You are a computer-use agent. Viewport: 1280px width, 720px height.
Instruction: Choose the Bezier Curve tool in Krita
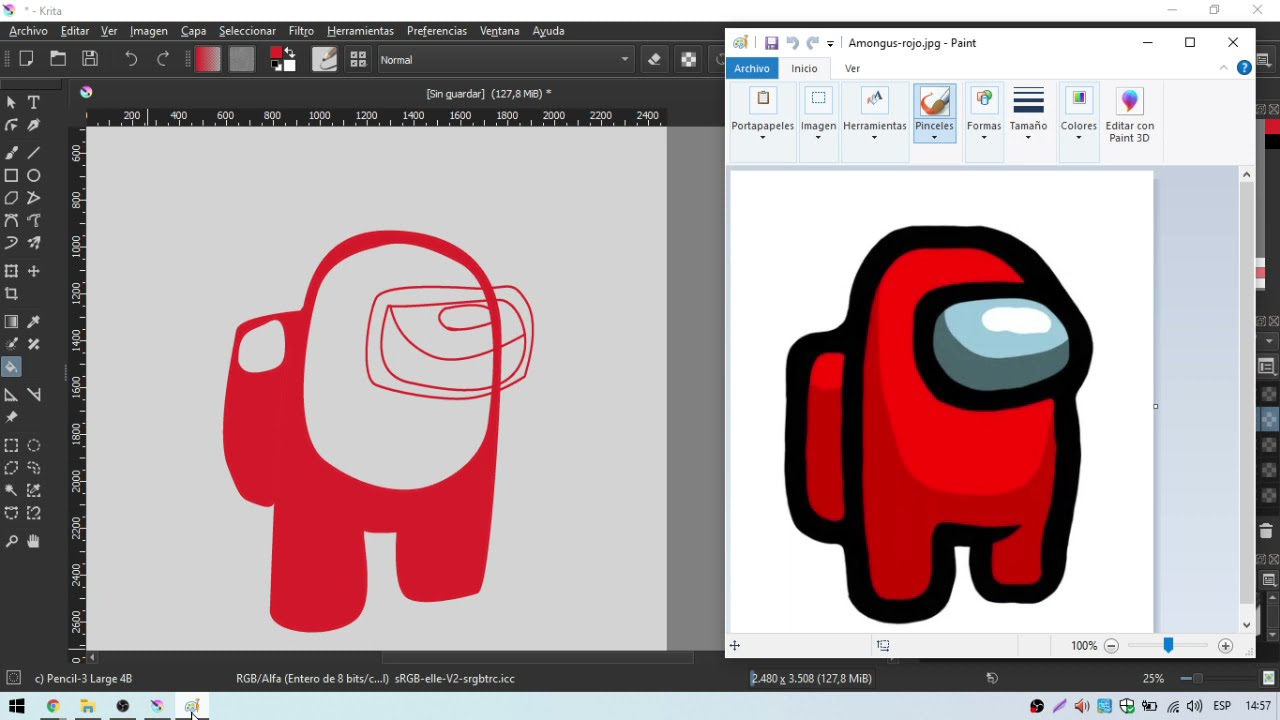point(11,220)
